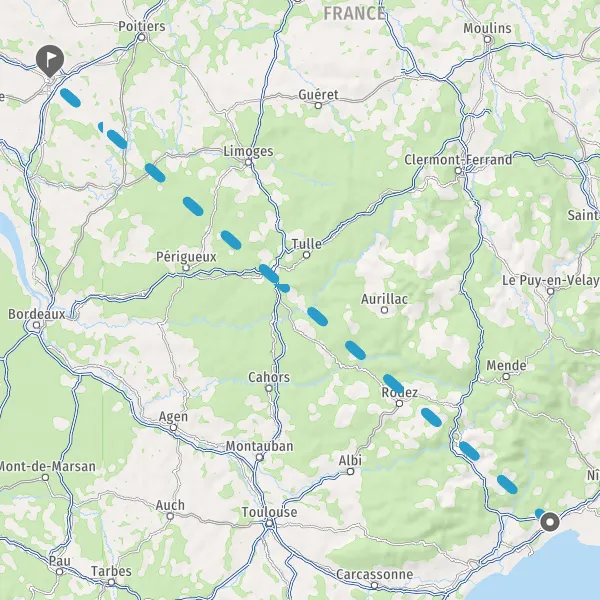Click the Mende city label
Image resolution: width=600 pixels, height=600 pixels.
(x=506, y=365)
